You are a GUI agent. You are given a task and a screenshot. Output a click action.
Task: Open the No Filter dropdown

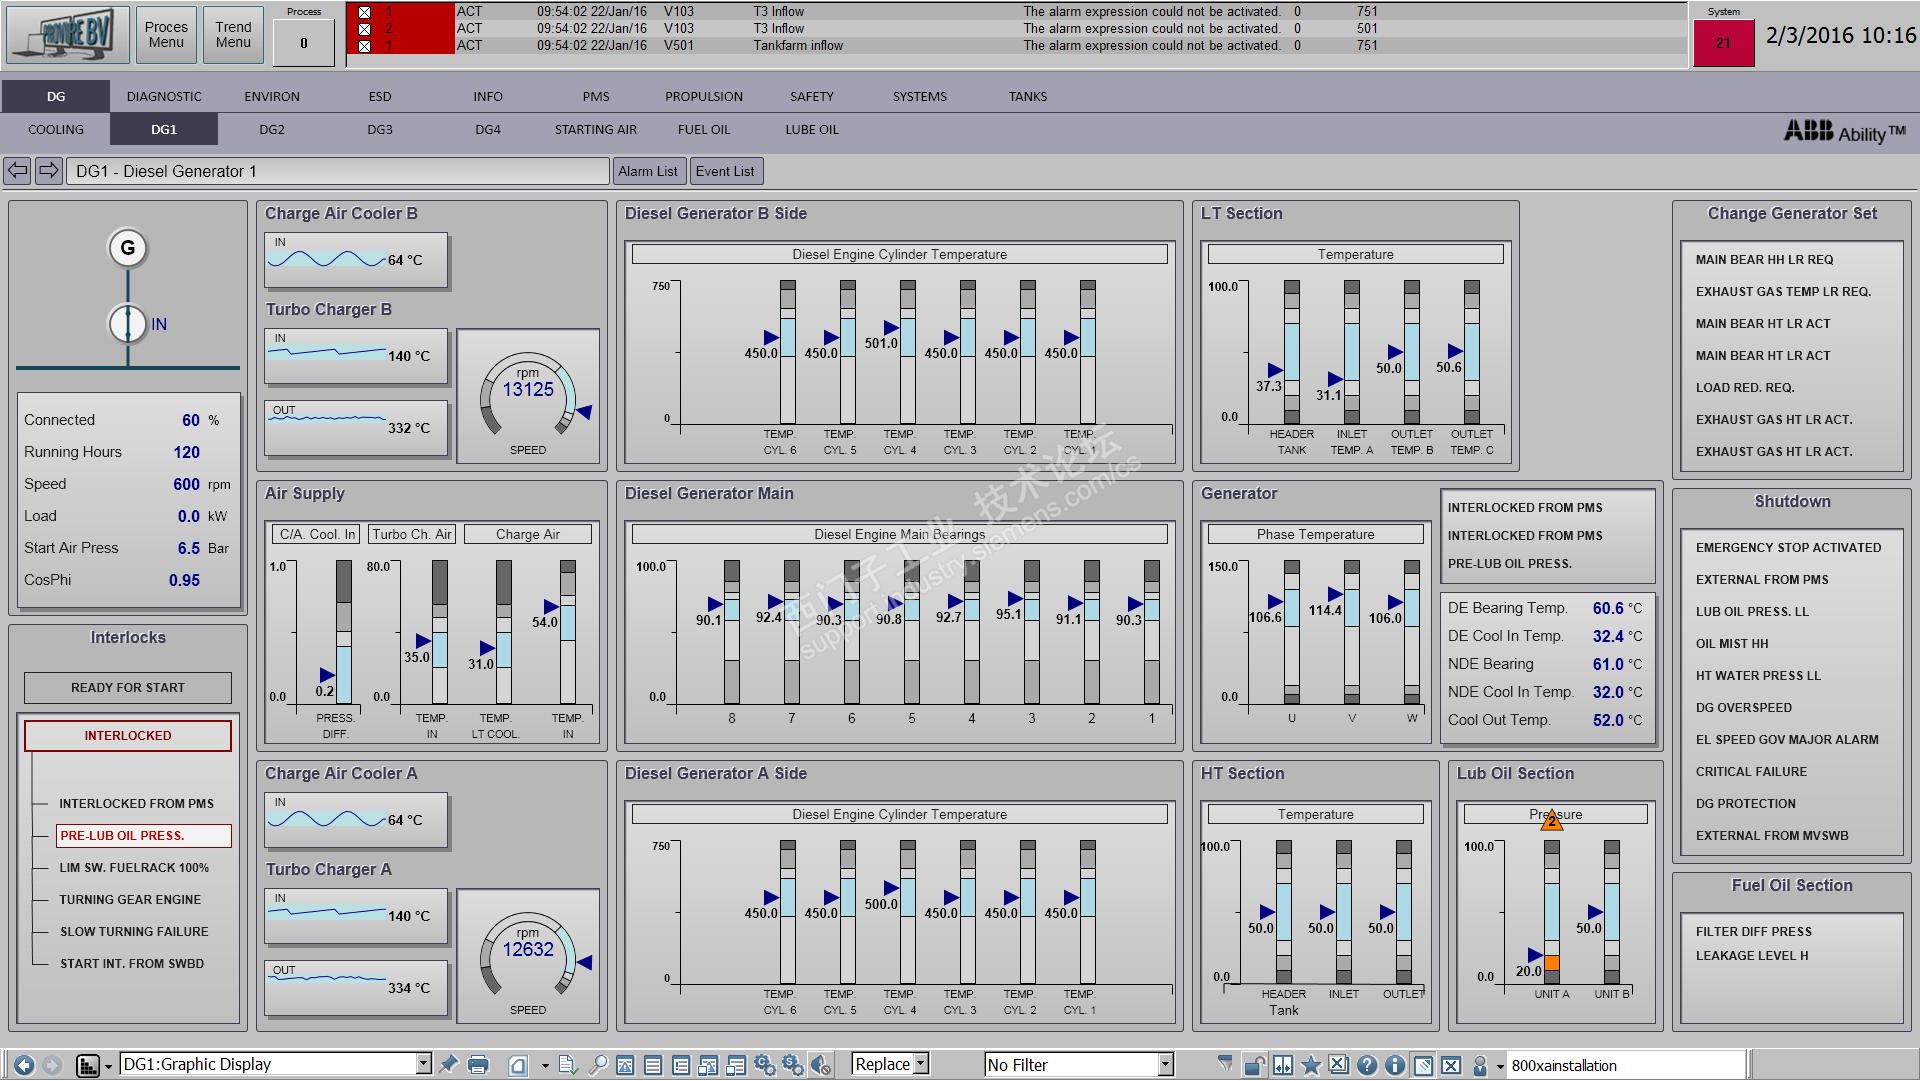coord(1165,1064)
